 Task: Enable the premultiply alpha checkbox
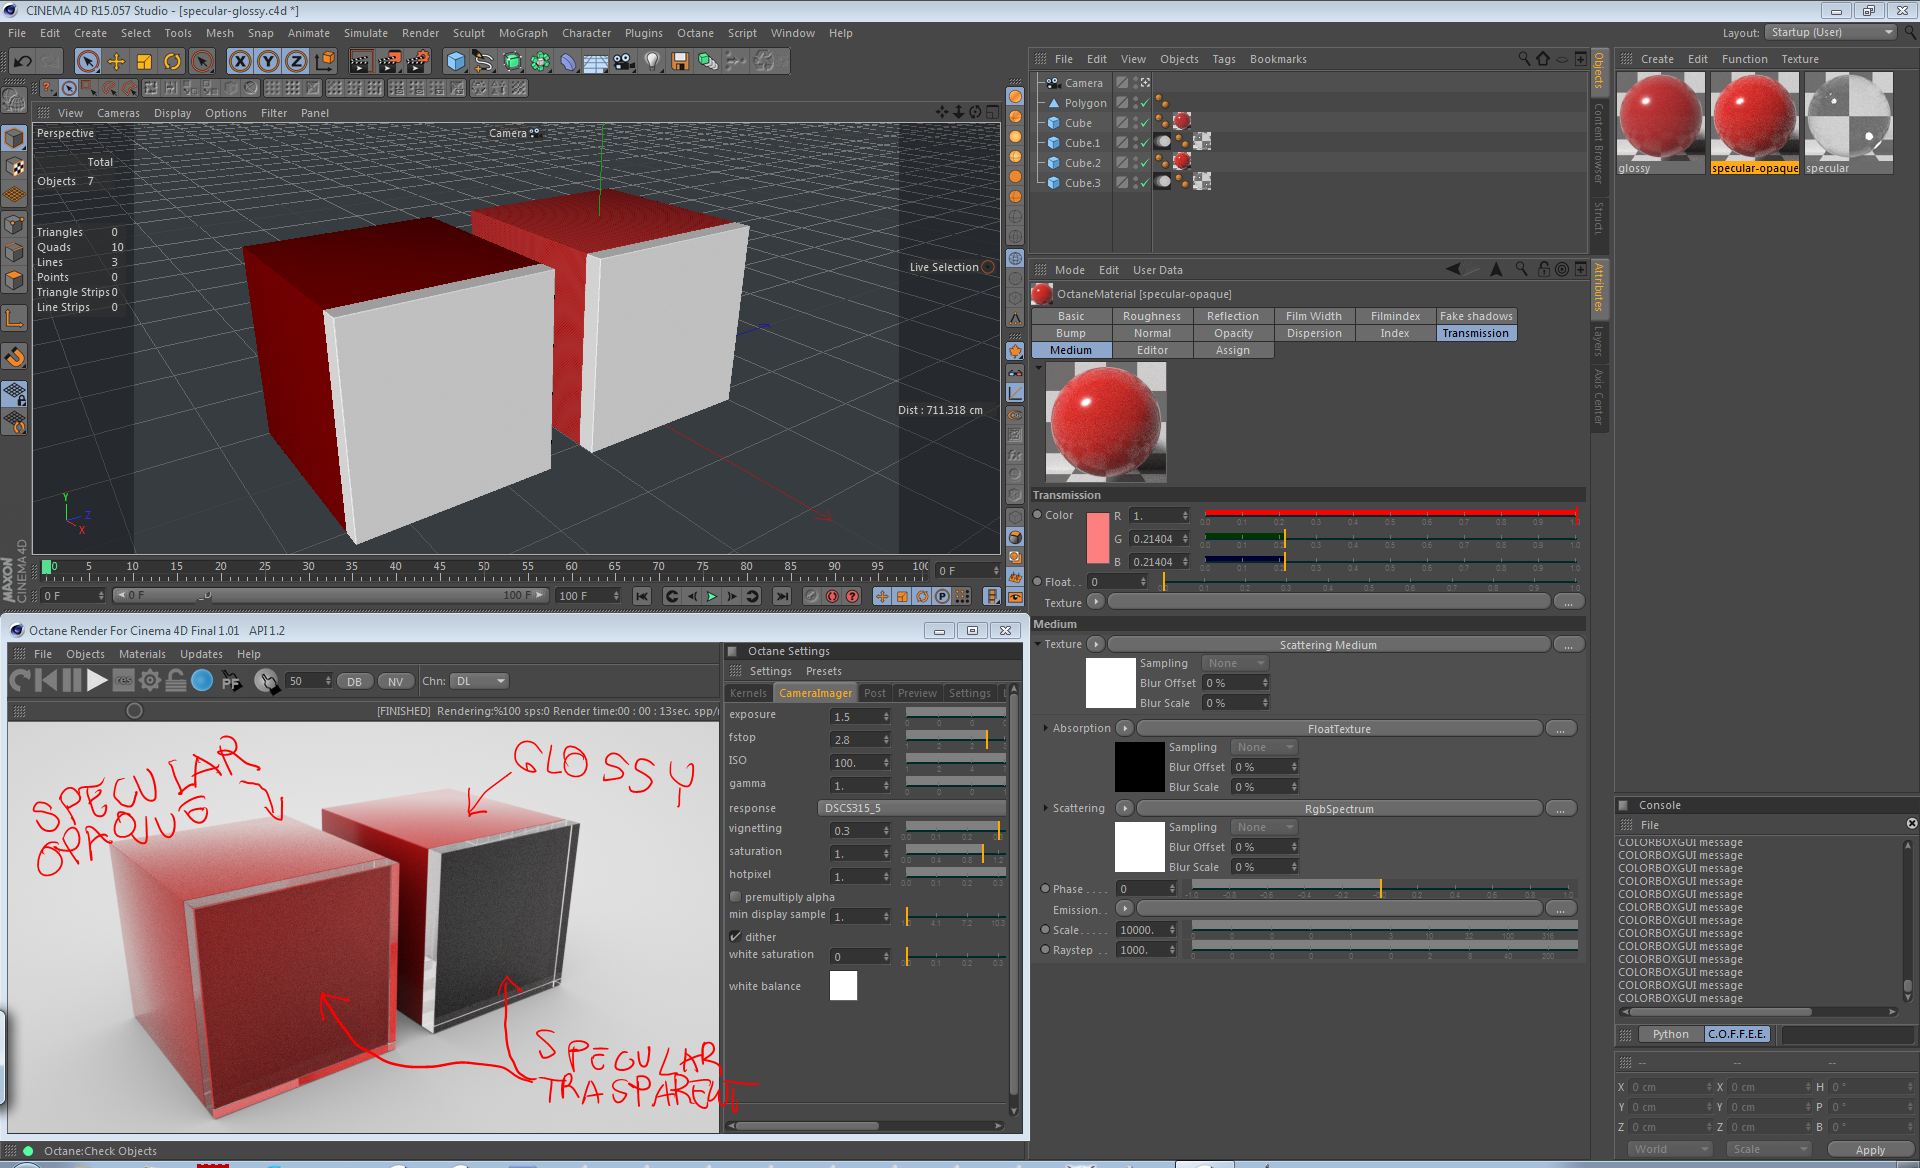click(x=736, y=897)
